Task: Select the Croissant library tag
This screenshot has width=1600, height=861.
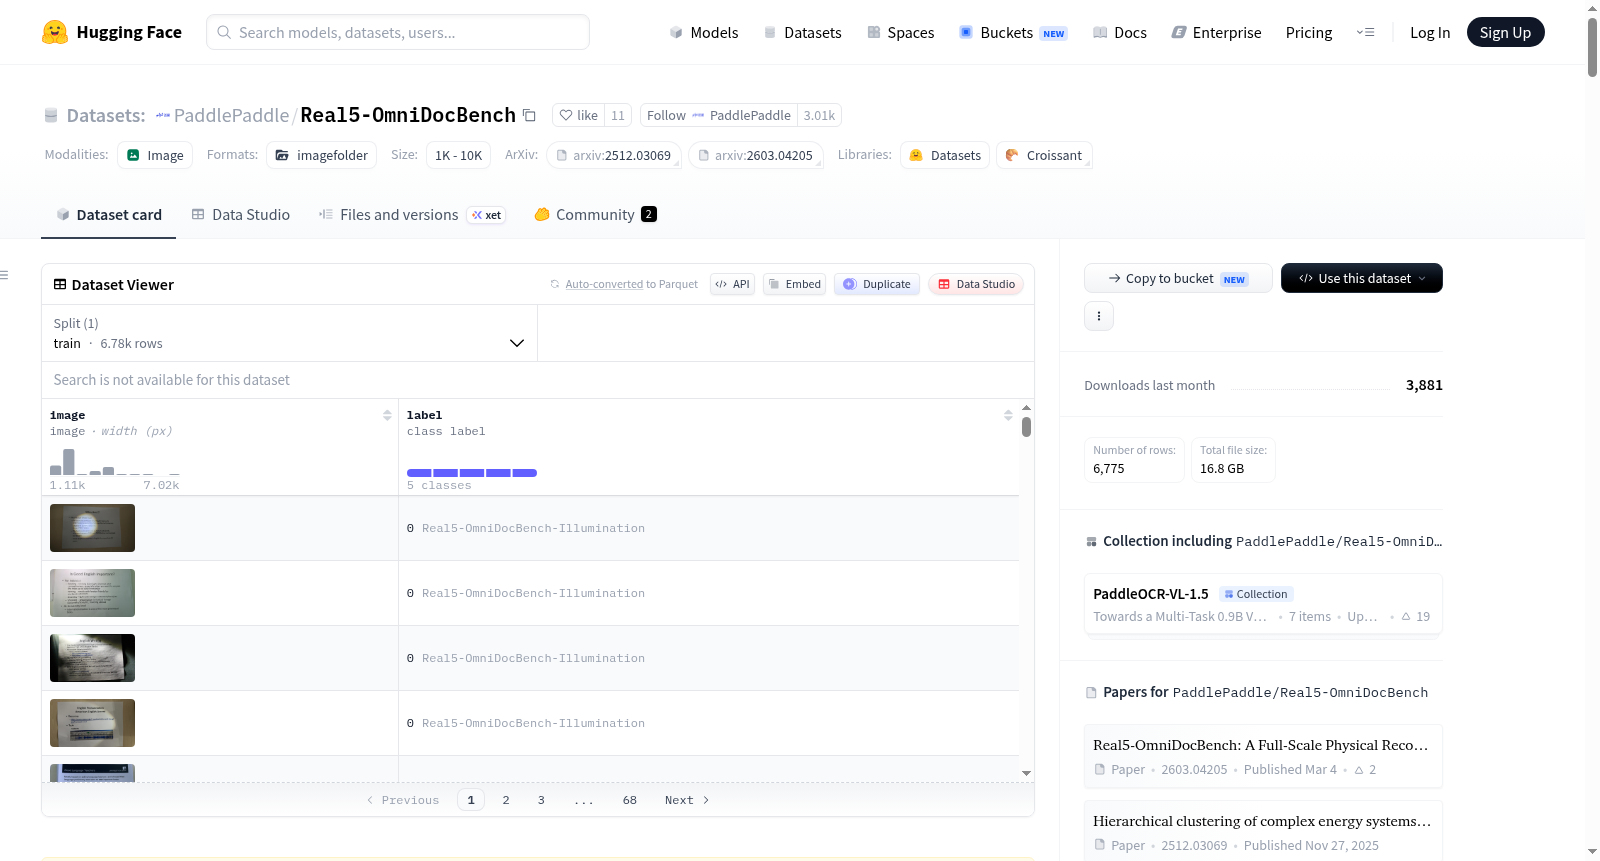Action: point(1044,155)
